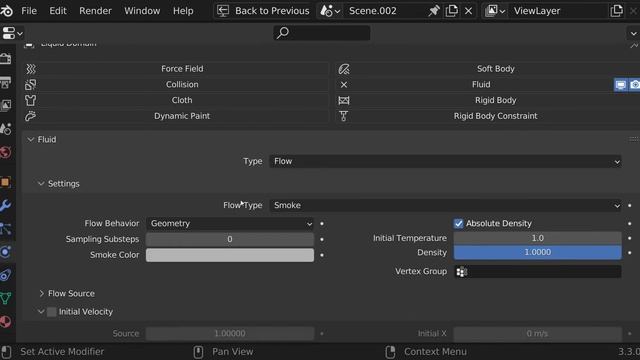Open the Smoke Color swatch
Viewport: 640px width, 360px height.
tap(230, 255)
